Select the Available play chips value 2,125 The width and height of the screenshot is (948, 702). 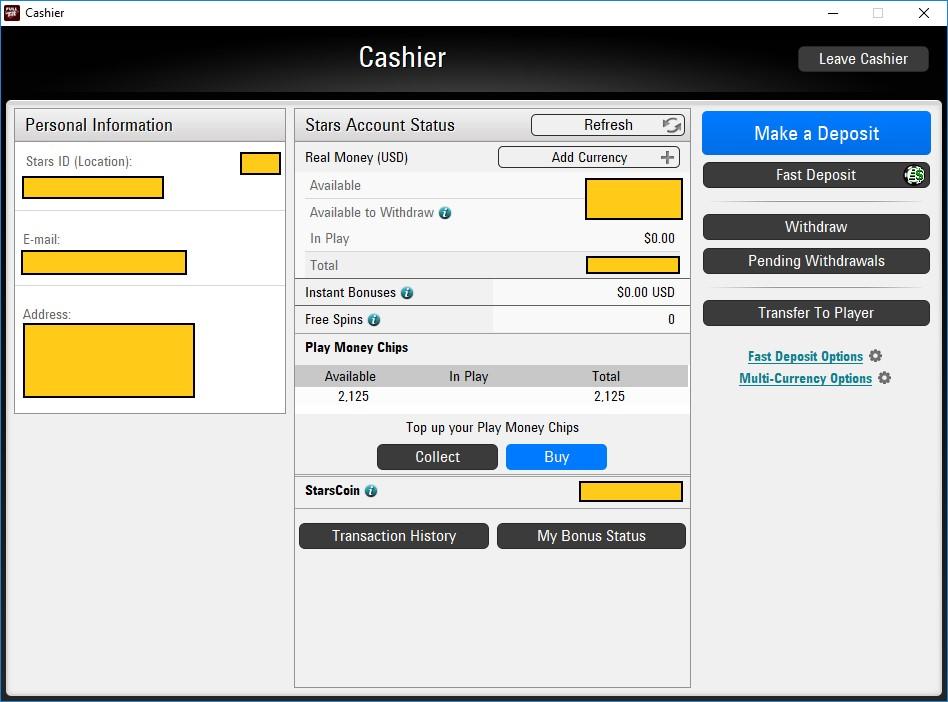353,397
